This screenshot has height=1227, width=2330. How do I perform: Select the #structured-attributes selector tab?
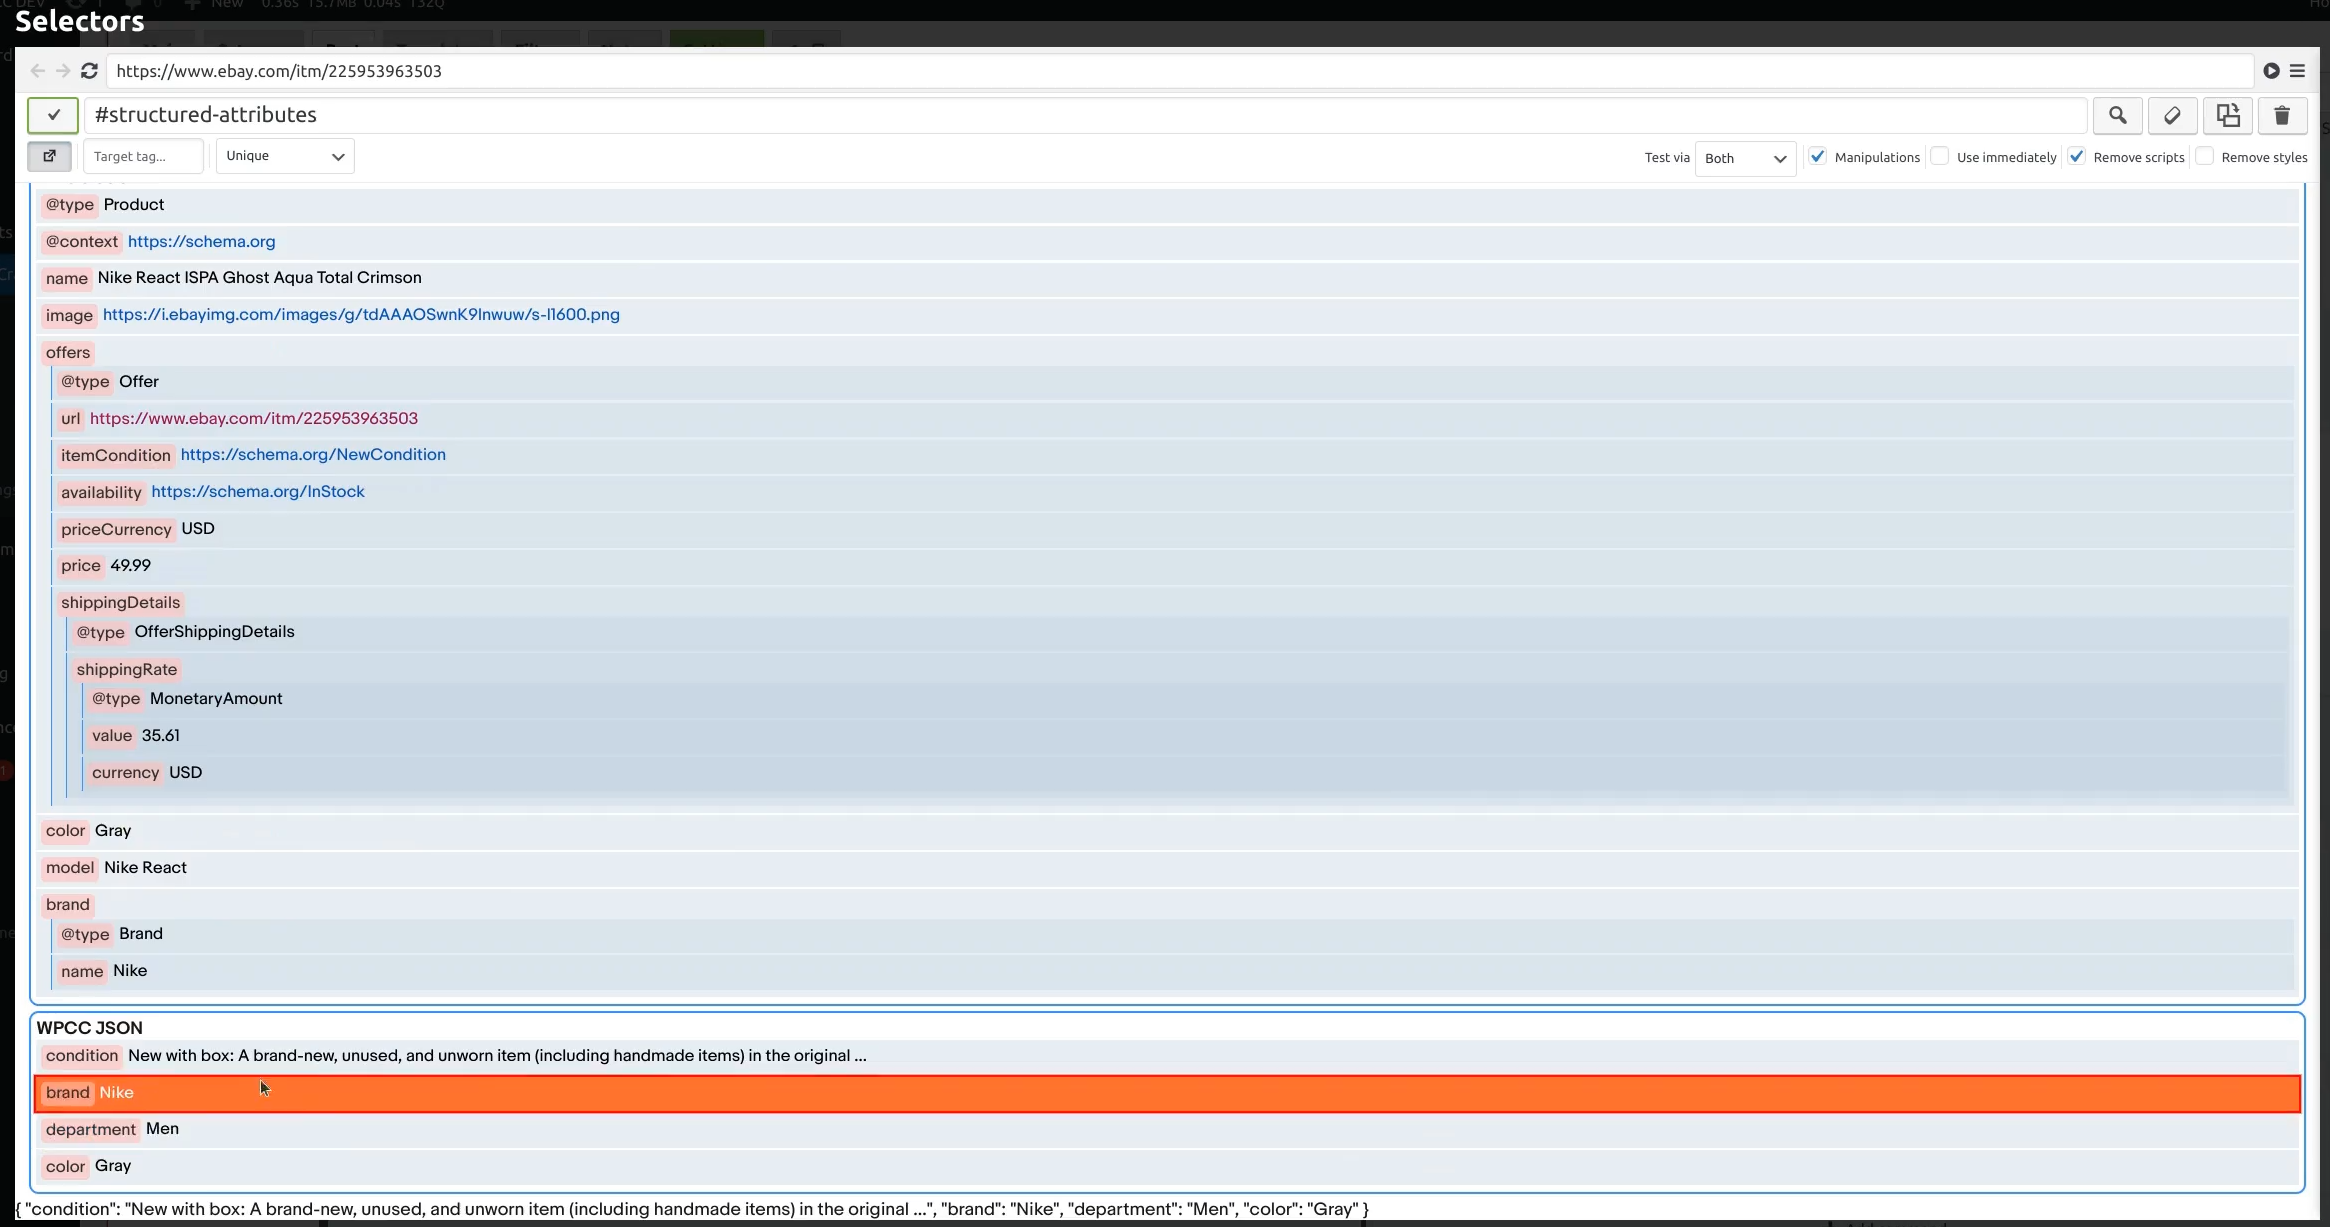coord(205,114)
